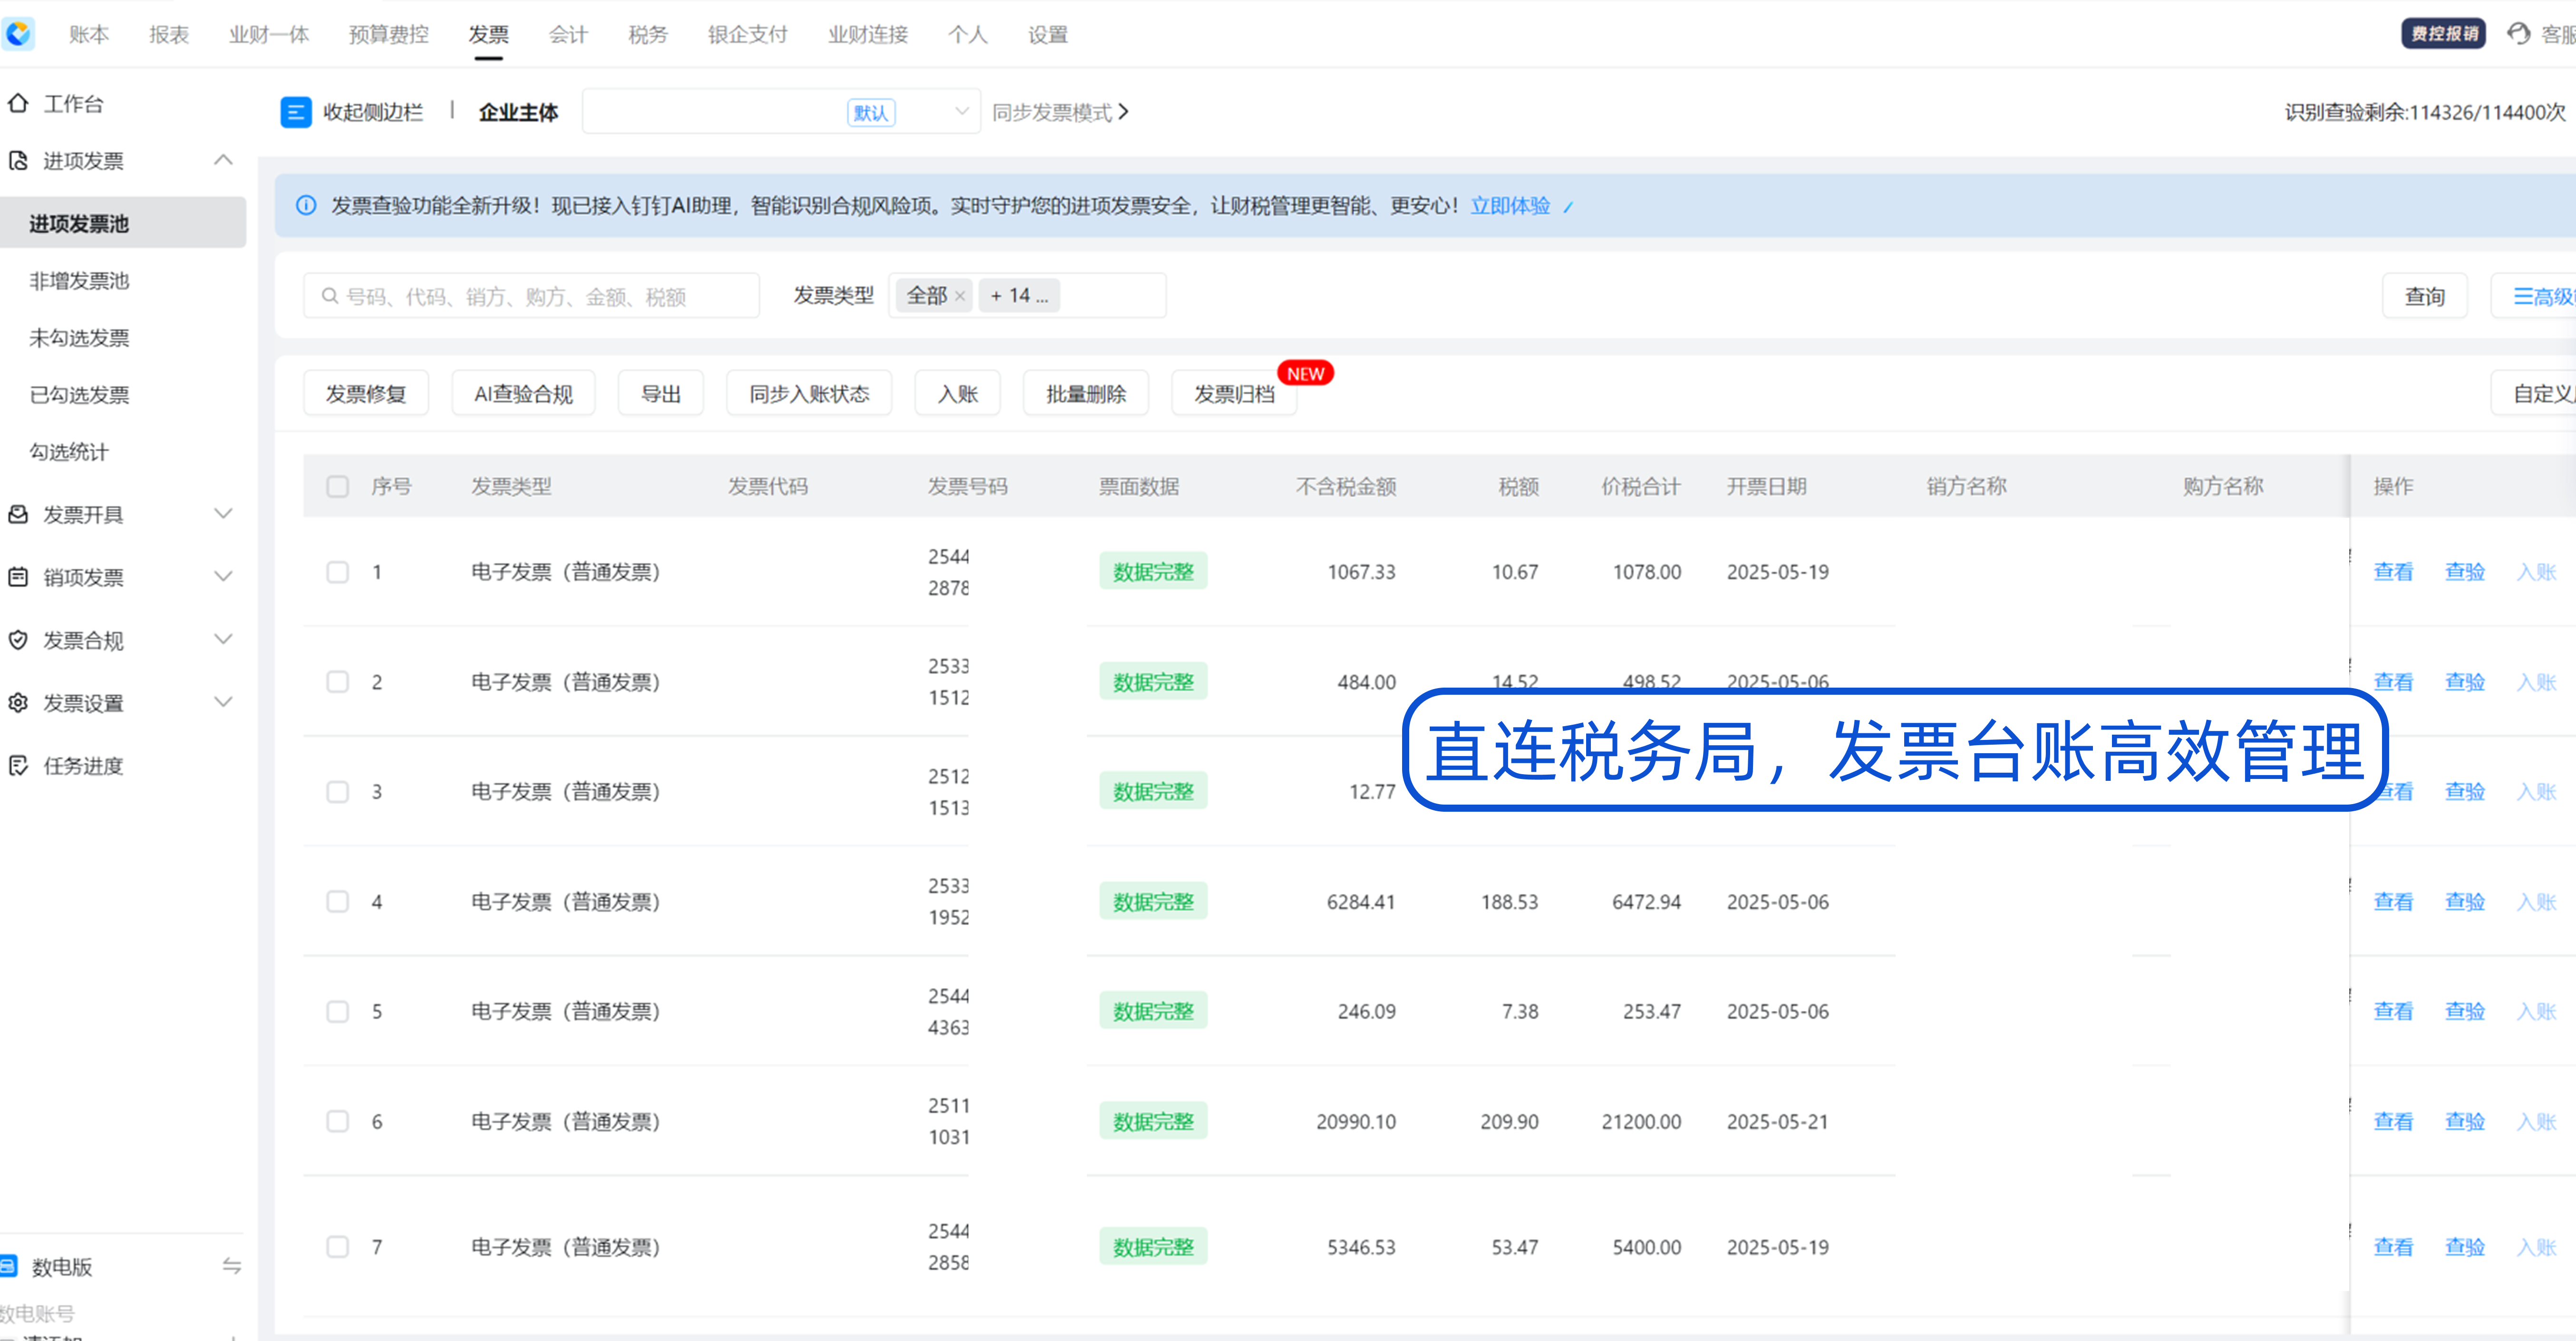
Task: Click the app logo icon
Action: tap(18, 33)
